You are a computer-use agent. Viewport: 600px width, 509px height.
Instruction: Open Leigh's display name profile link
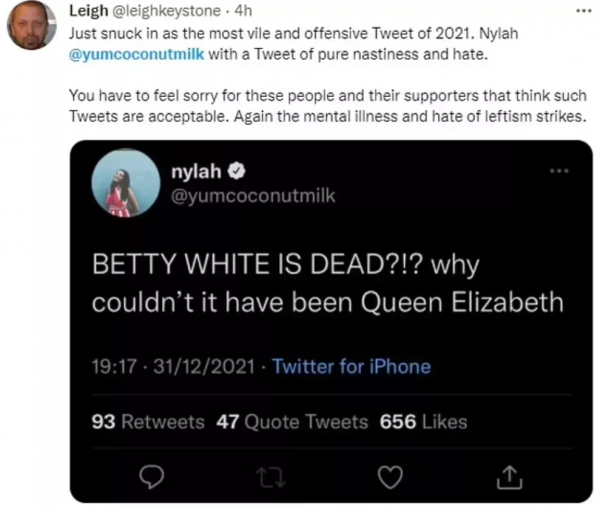pyautogui.click(x=91, y=10)
